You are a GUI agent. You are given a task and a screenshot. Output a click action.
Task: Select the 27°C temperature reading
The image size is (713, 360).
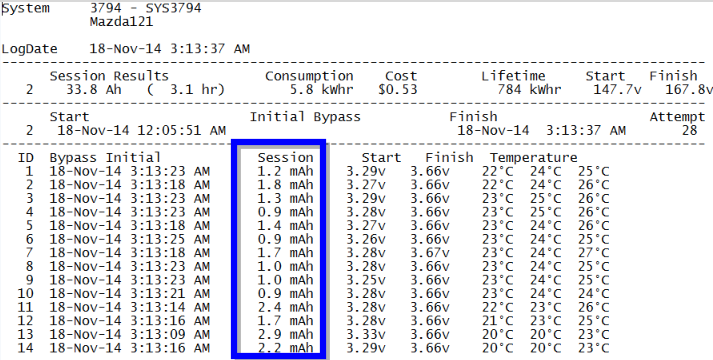(593, 253)
